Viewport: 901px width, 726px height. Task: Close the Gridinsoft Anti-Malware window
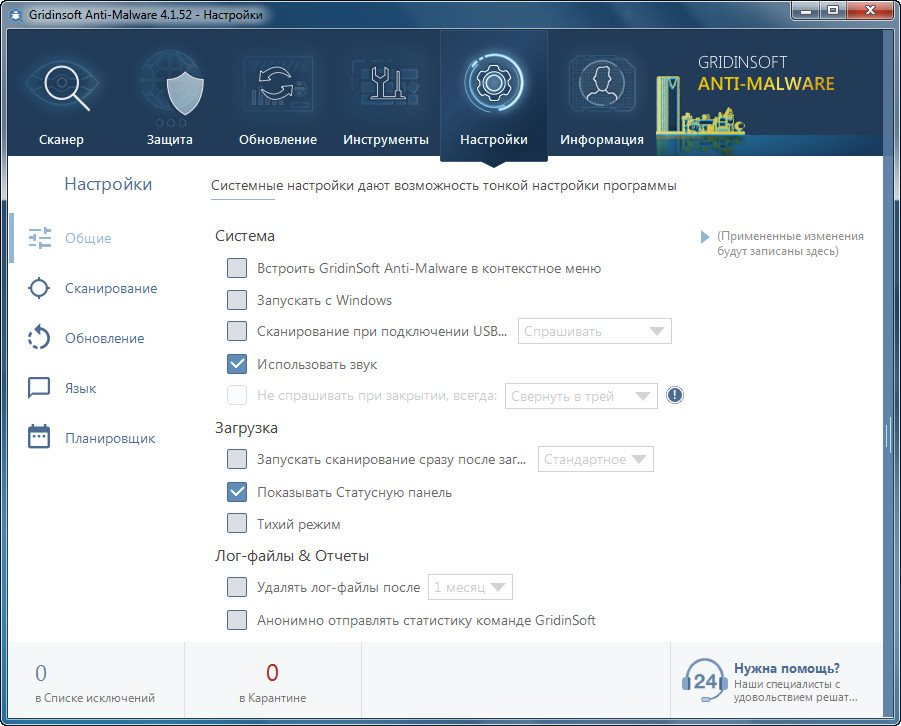(870, 10)
